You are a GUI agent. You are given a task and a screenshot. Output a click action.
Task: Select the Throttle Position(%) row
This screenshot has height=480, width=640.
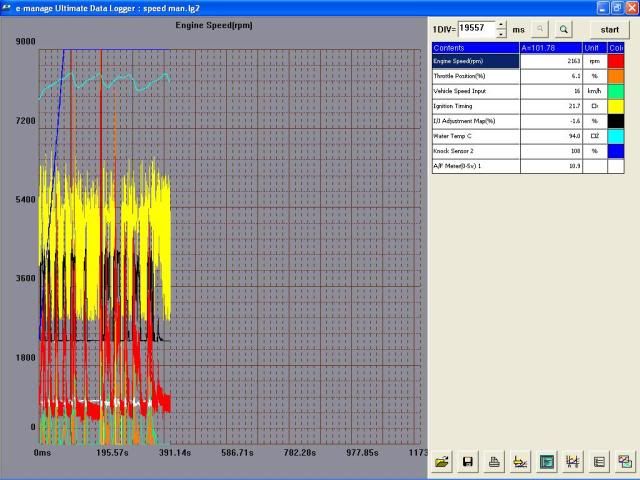click(x=528, y=76)
